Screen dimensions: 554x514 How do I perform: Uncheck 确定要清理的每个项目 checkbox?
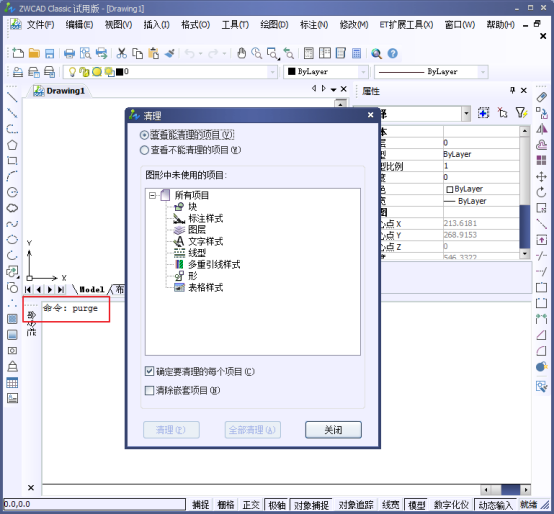coord(149,371)
